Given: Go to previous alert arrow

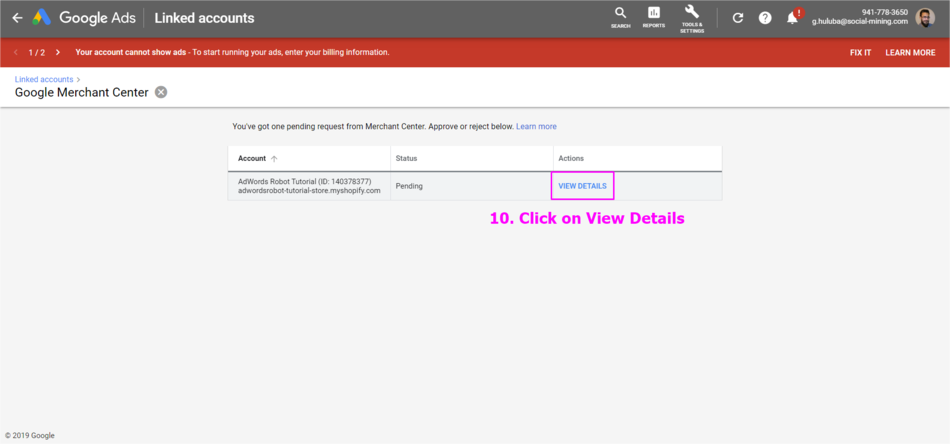Looking at the screenshot, I should (x=16, y=53).
